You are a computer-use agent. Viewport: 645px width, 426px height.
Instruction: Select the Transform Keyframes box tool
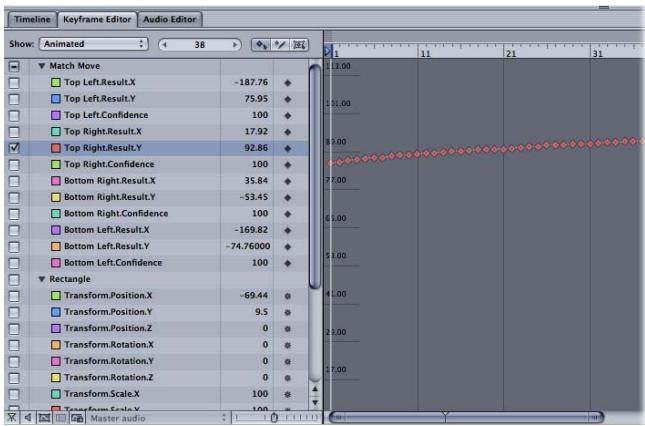[299, 44]
